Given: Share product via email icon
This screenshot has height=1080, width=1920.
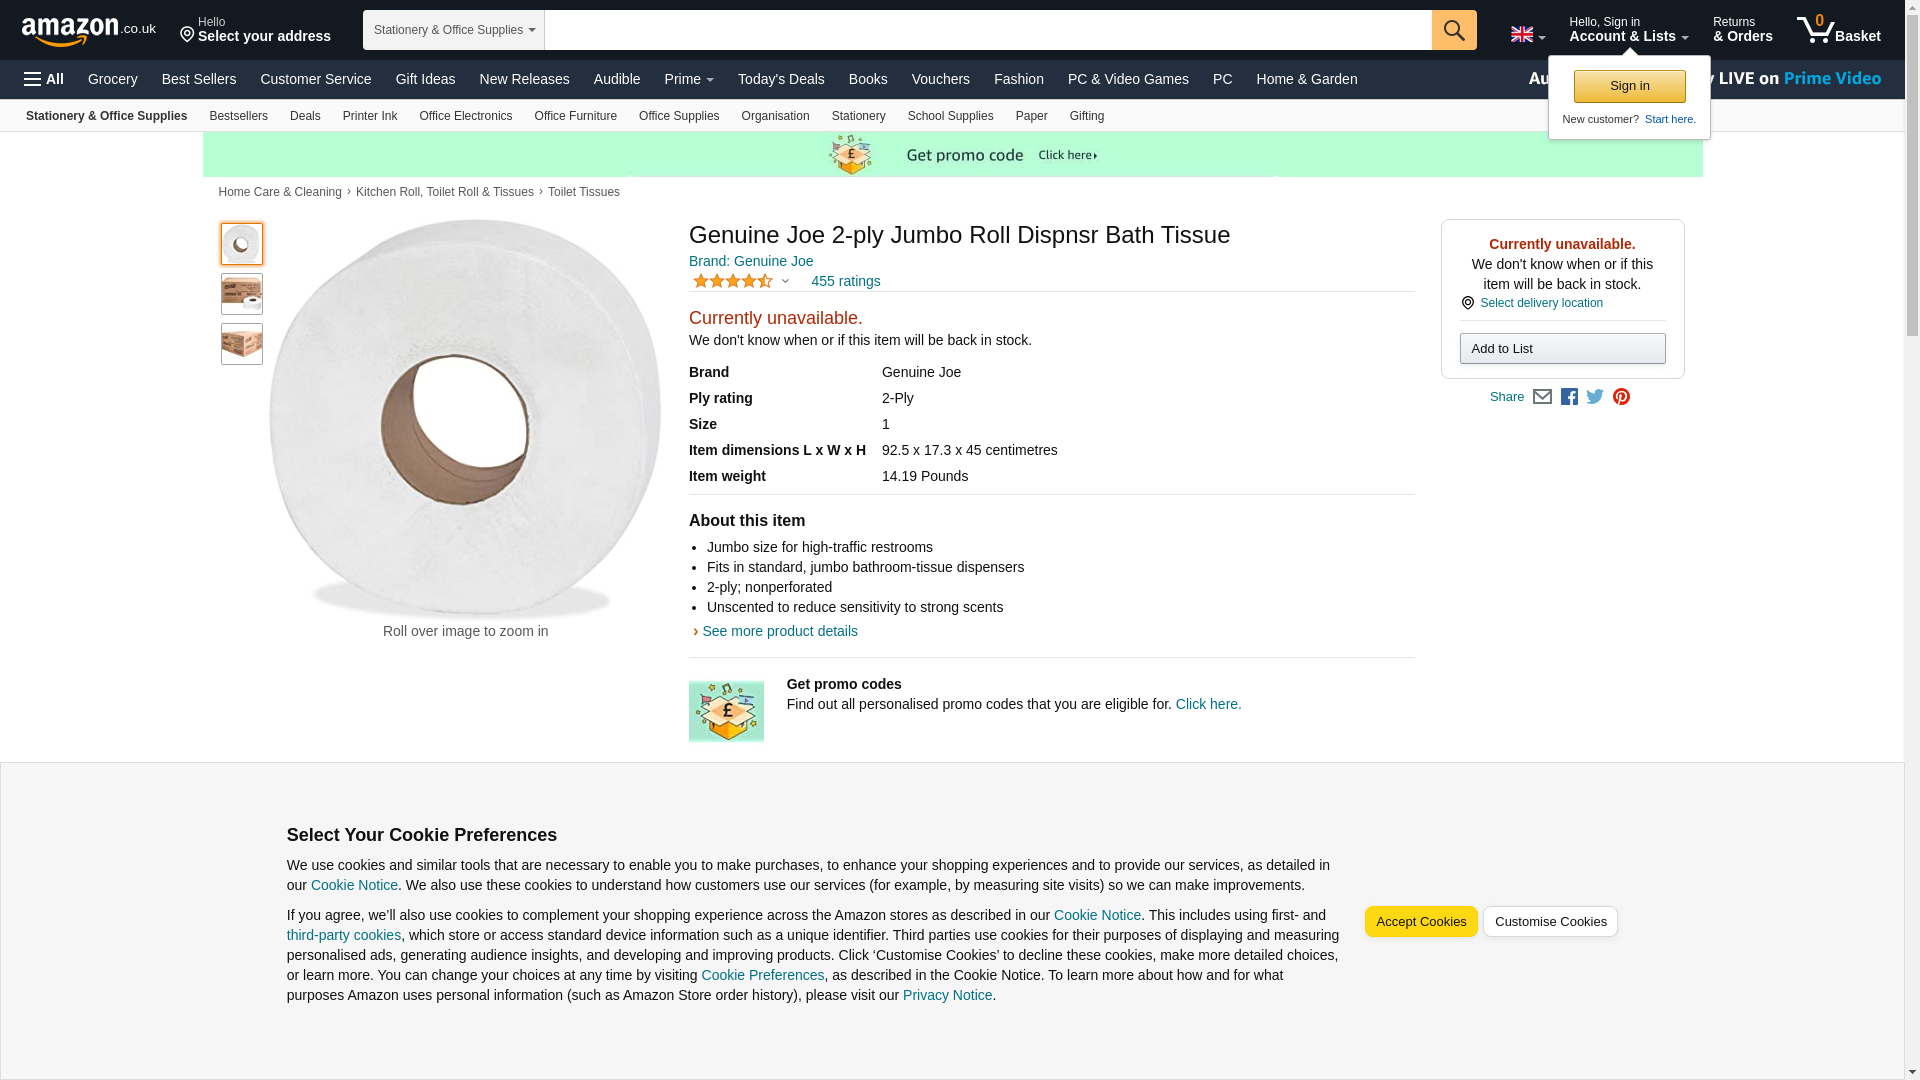Looking at the screenshot, I should (1542, 397).
